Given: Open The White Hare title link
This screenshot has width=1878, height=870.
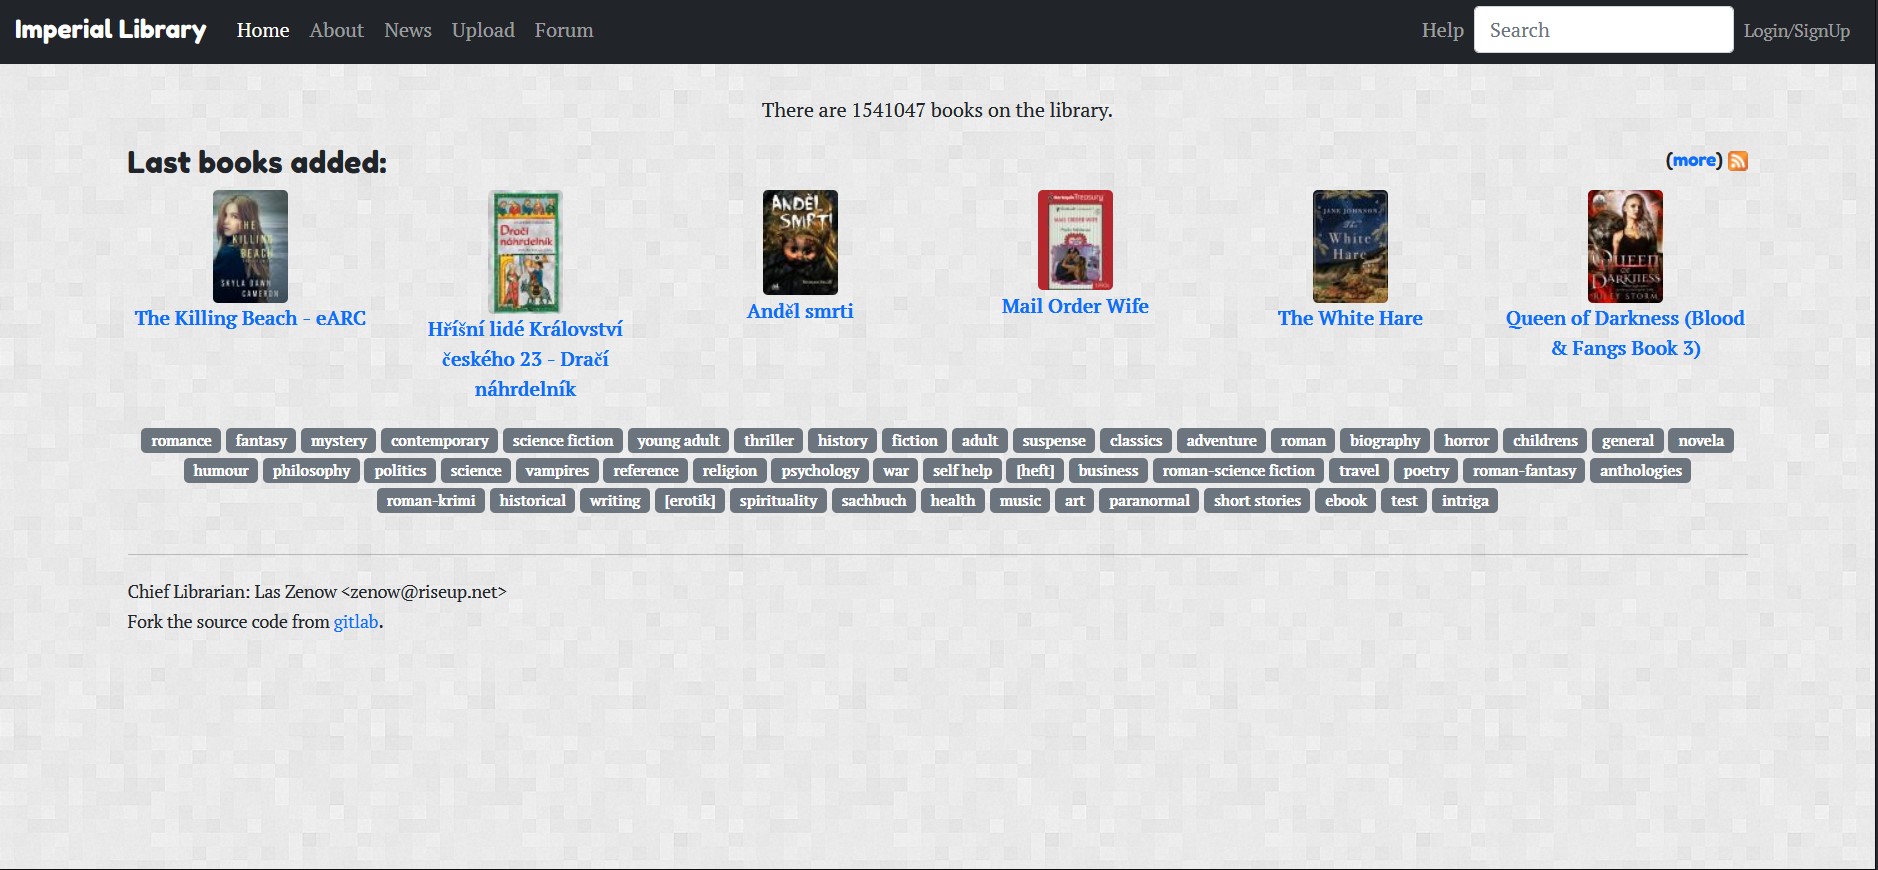Looking at the screenshot, I should click(1350, 318).
